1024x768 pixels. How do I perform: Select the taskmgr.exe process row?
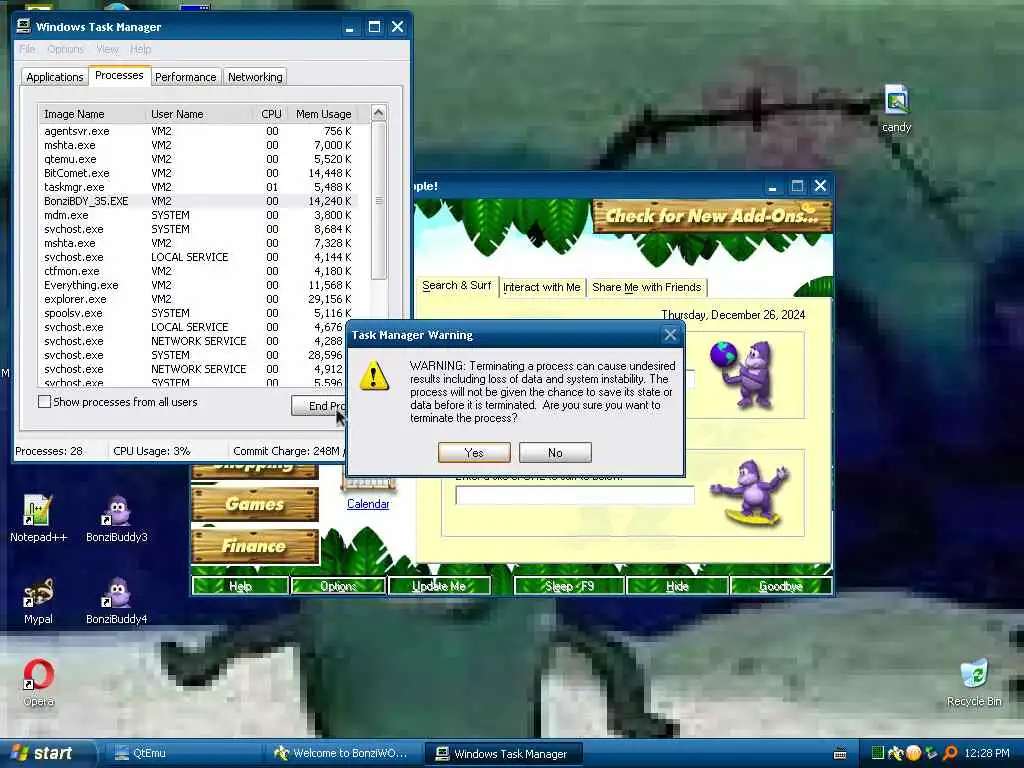tap(199, 187)
